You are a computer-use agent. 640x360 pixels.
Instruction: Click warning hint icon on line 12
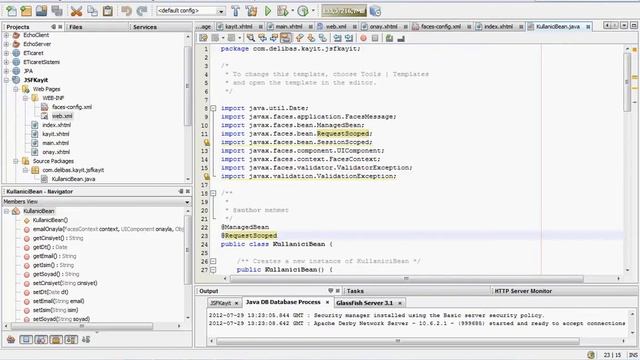[x=207, y=142]
